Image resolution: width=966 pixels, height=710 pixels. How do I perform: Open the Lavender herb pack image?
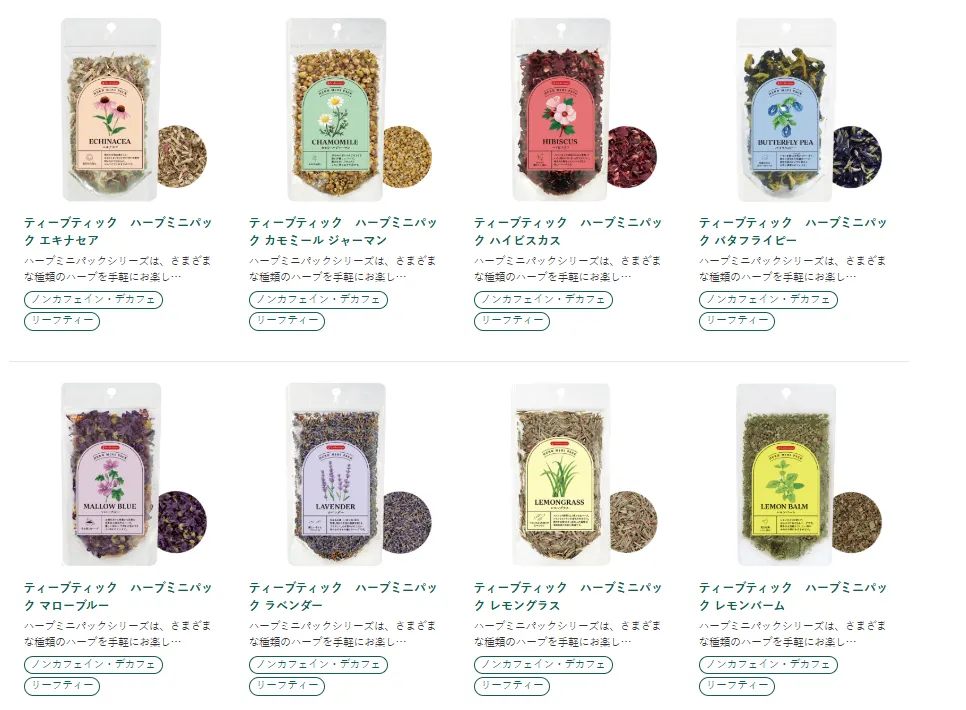point(359,475)
